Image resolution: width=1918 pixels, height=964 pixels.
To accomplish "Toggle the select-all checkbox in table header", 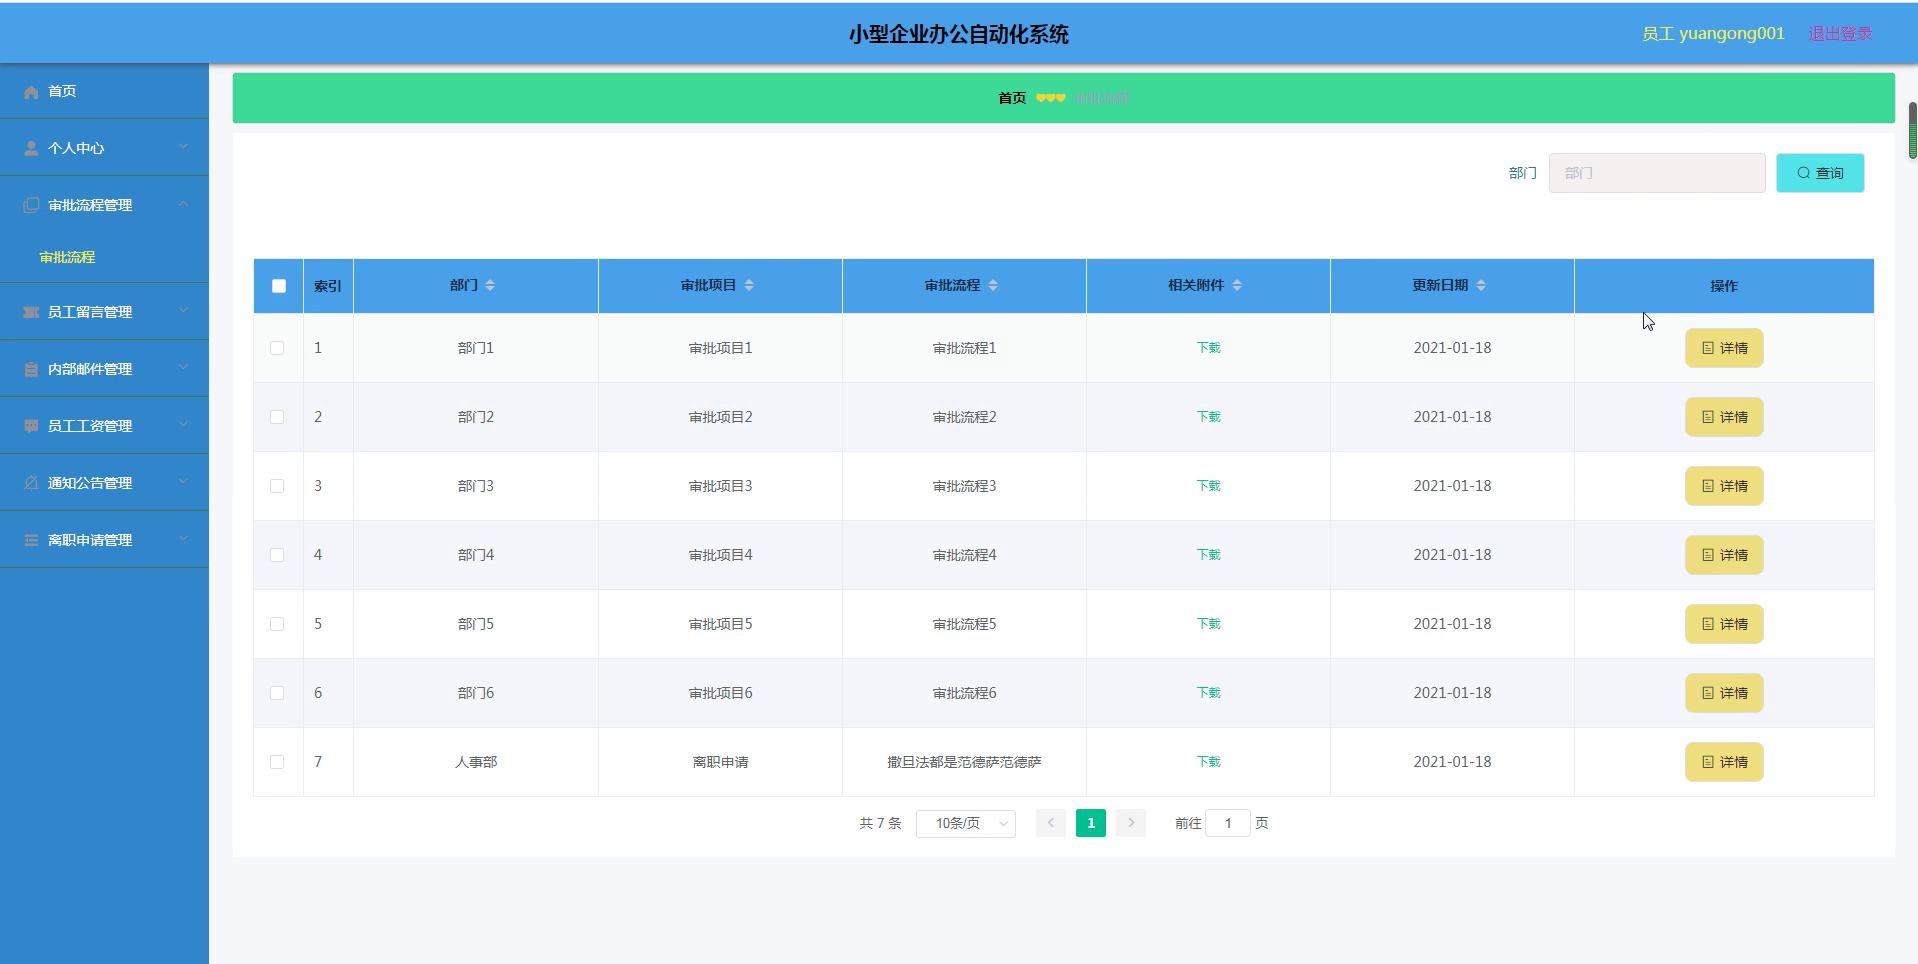I will (279, 286).
